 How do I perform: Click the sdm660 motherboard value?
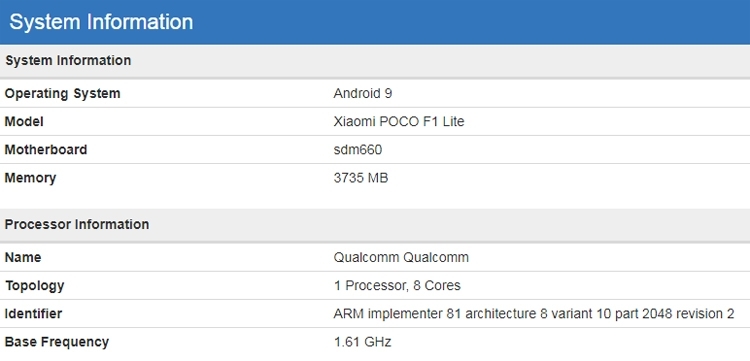(x=358, y=150)
